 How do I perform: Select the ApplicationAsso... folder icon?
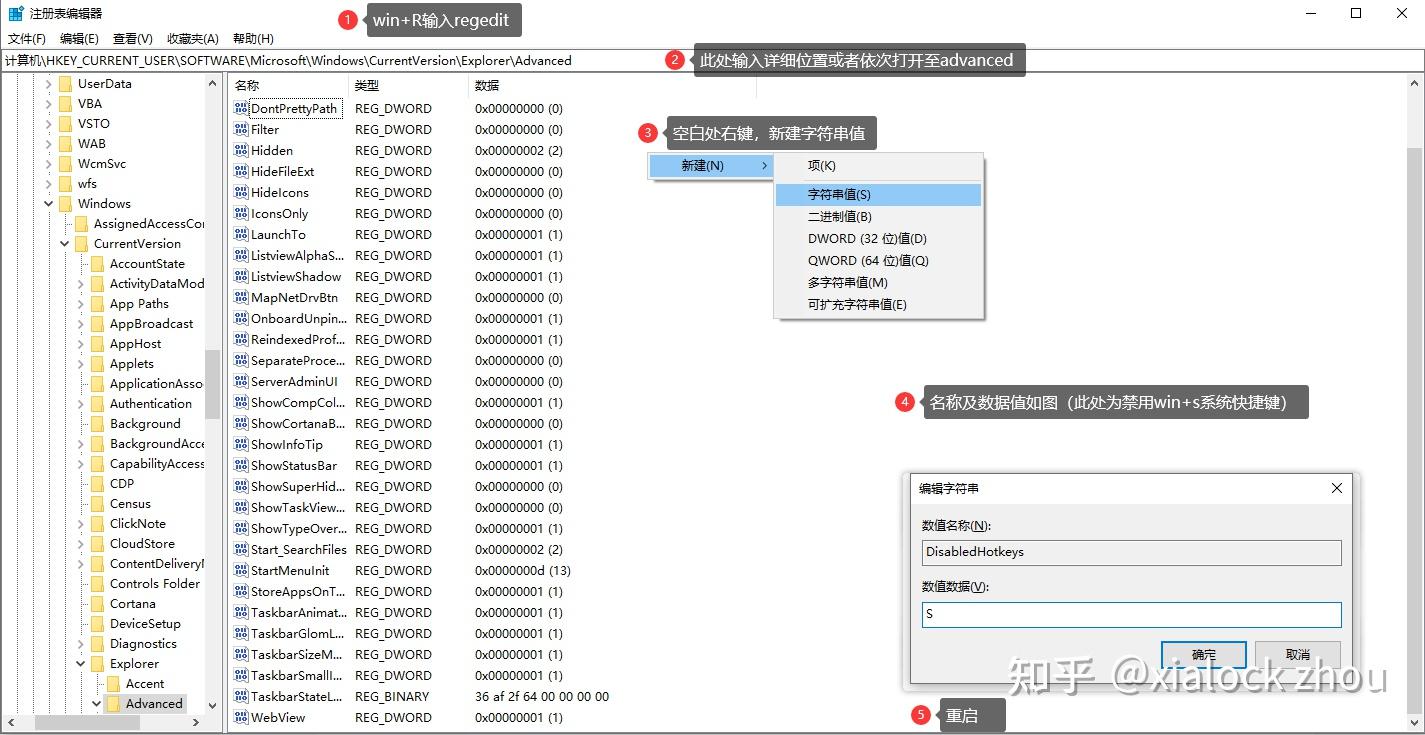tap(97, 384)
